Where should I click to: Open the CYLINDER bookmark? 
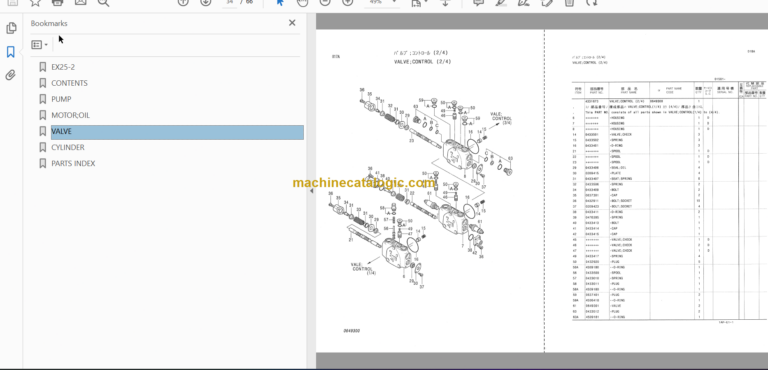[68, 148]
